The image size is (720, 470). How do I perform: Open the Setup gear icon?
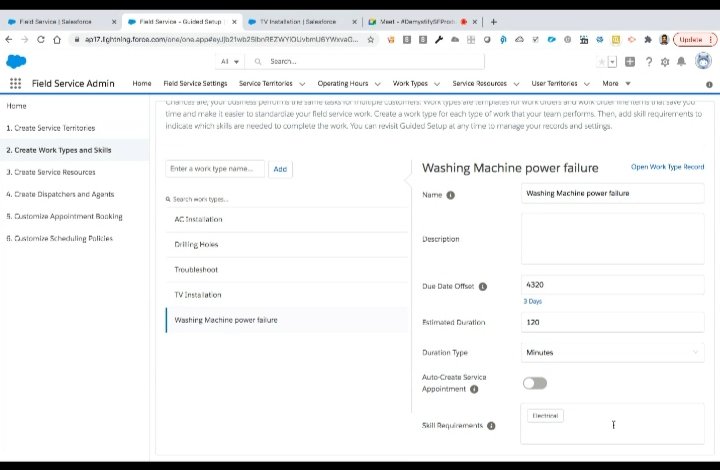[x=665, y=62]
